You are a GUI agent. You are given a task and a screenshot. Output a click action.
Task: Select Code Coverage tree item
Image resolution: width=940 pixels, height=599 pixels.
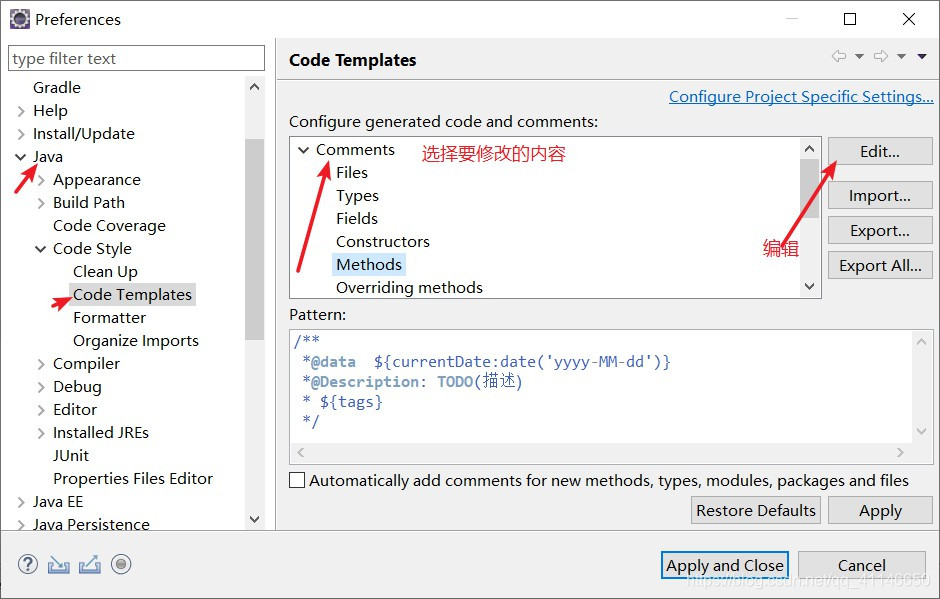pyautogui.click(x=109, y=226)
